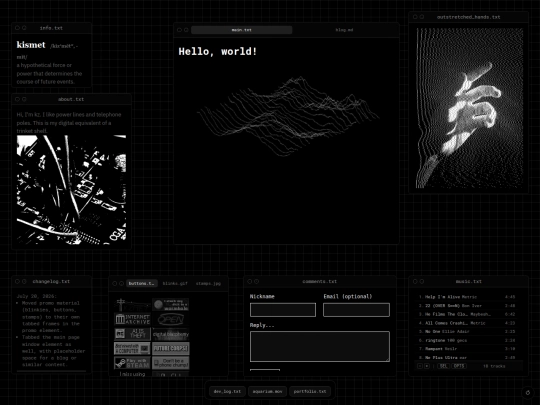Select the buttons.t… tab
The width and height of the screenshot is (540, 405).
pos(142,283)
